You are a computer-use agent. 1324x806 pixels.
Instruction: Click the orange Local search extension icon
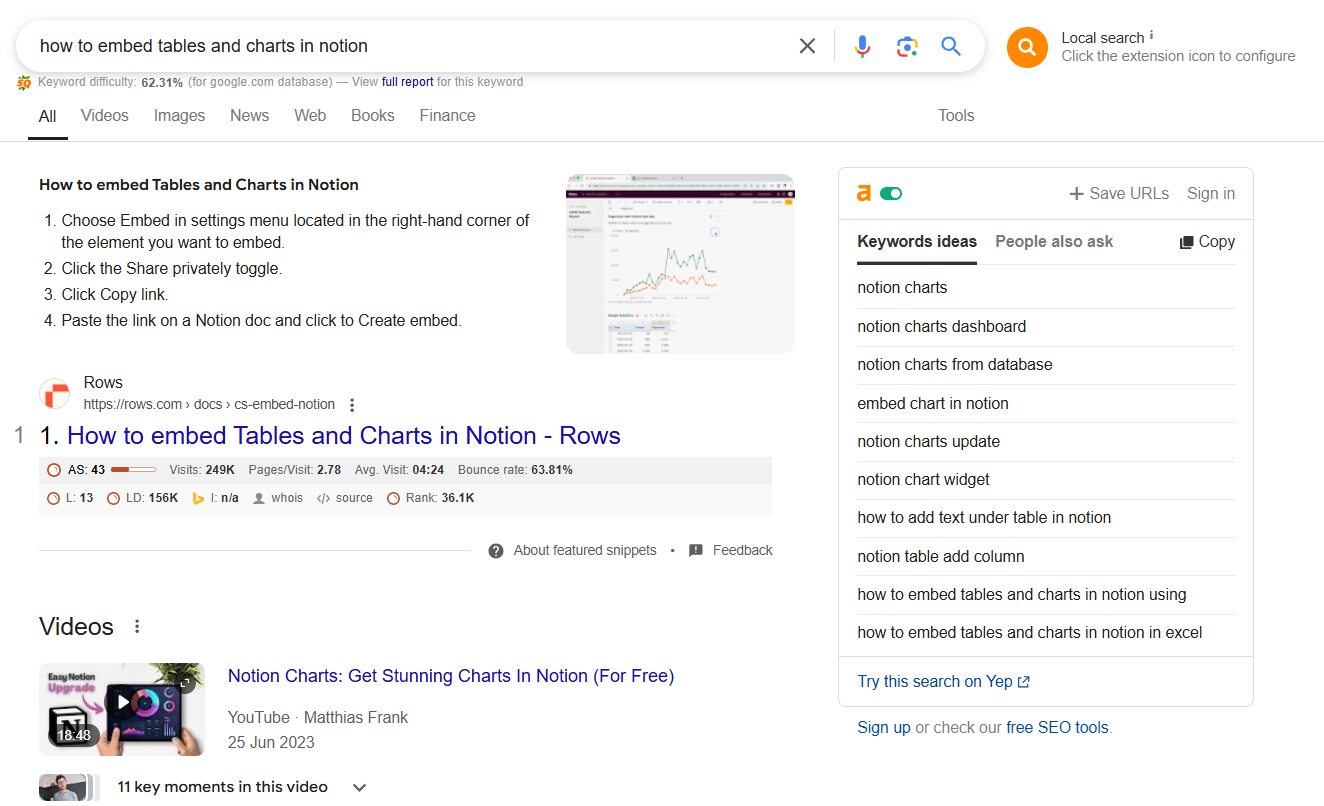[x=1027, y=47]
